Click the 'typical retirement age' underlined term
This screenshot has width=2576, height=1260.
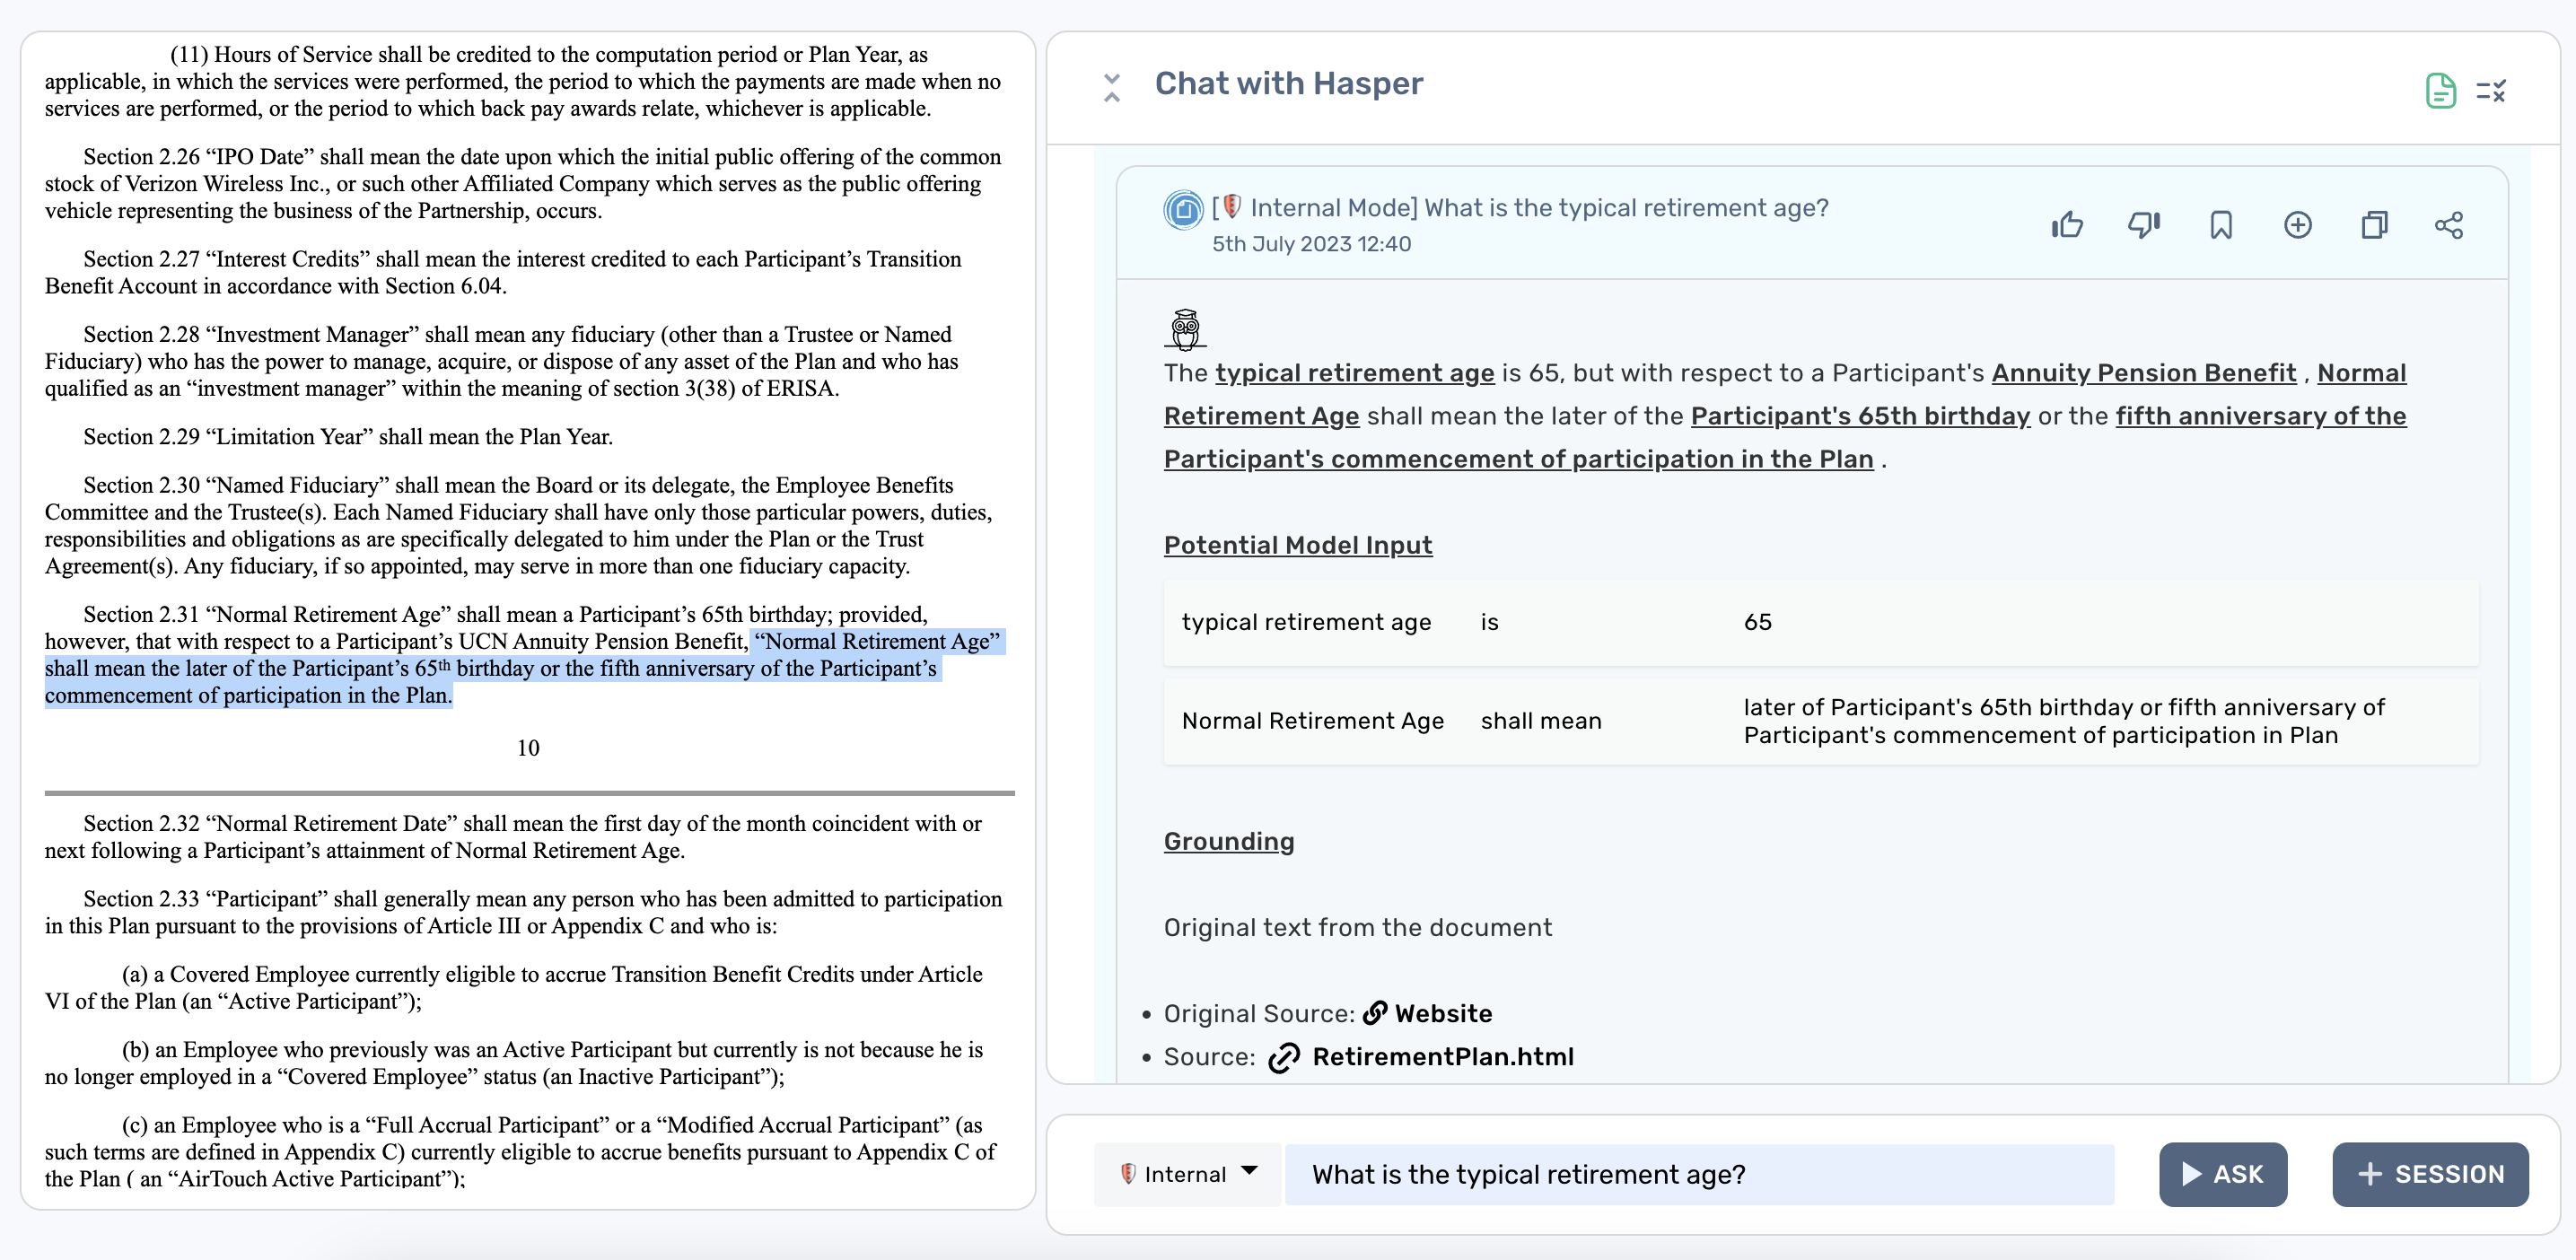click(x=1354, y=372)
